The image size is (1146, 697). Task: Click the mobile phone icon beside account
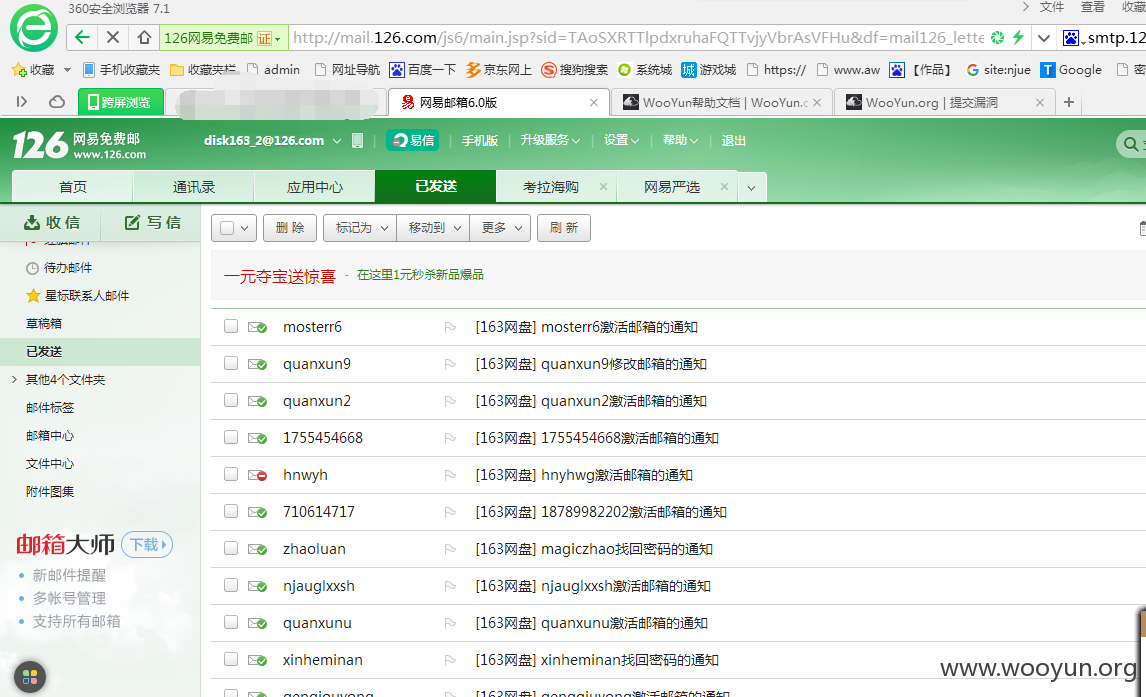(357, 140)
